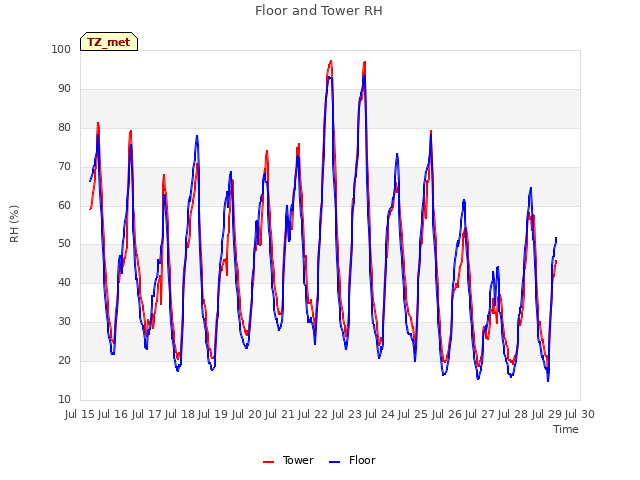The width and height of the screenshot is (640, 480).
Task: Click the RH (%) y-axis label
Action: pos(14,224)
